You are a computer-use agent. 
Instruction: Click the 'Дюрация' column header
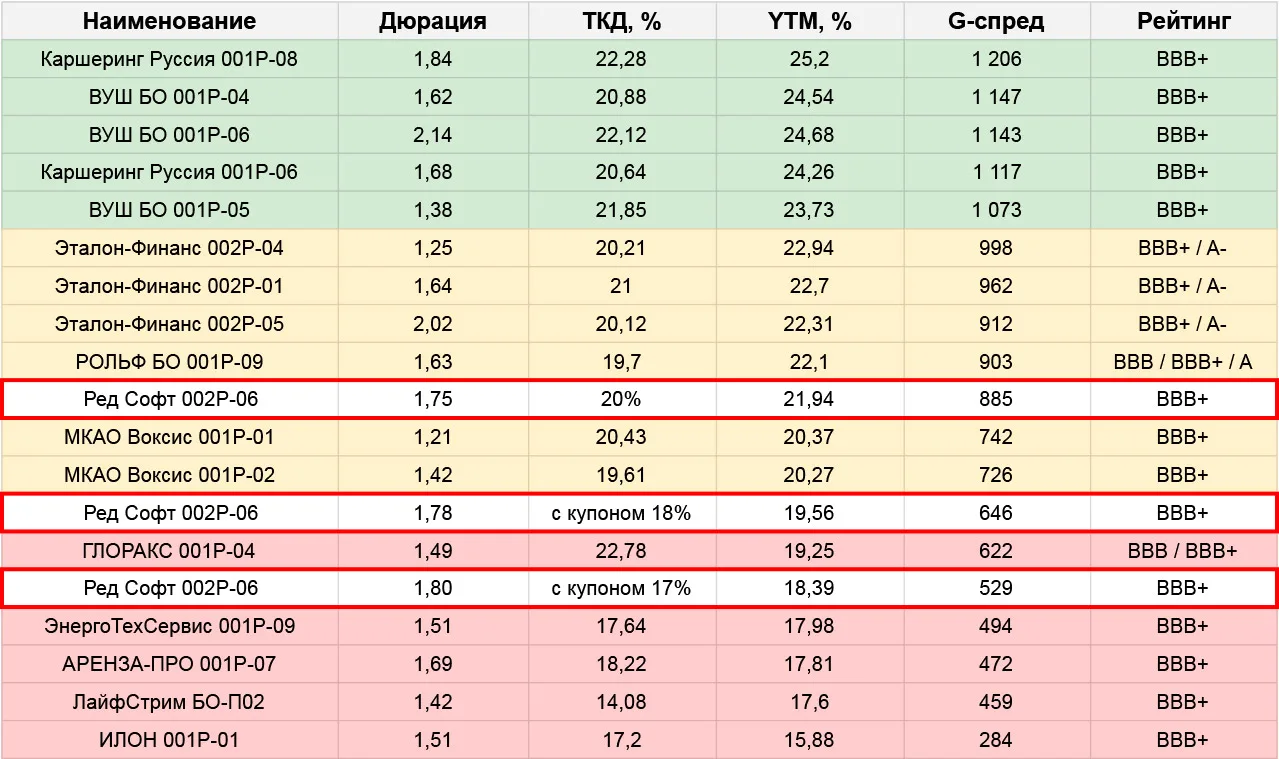(x=433, y=21)
